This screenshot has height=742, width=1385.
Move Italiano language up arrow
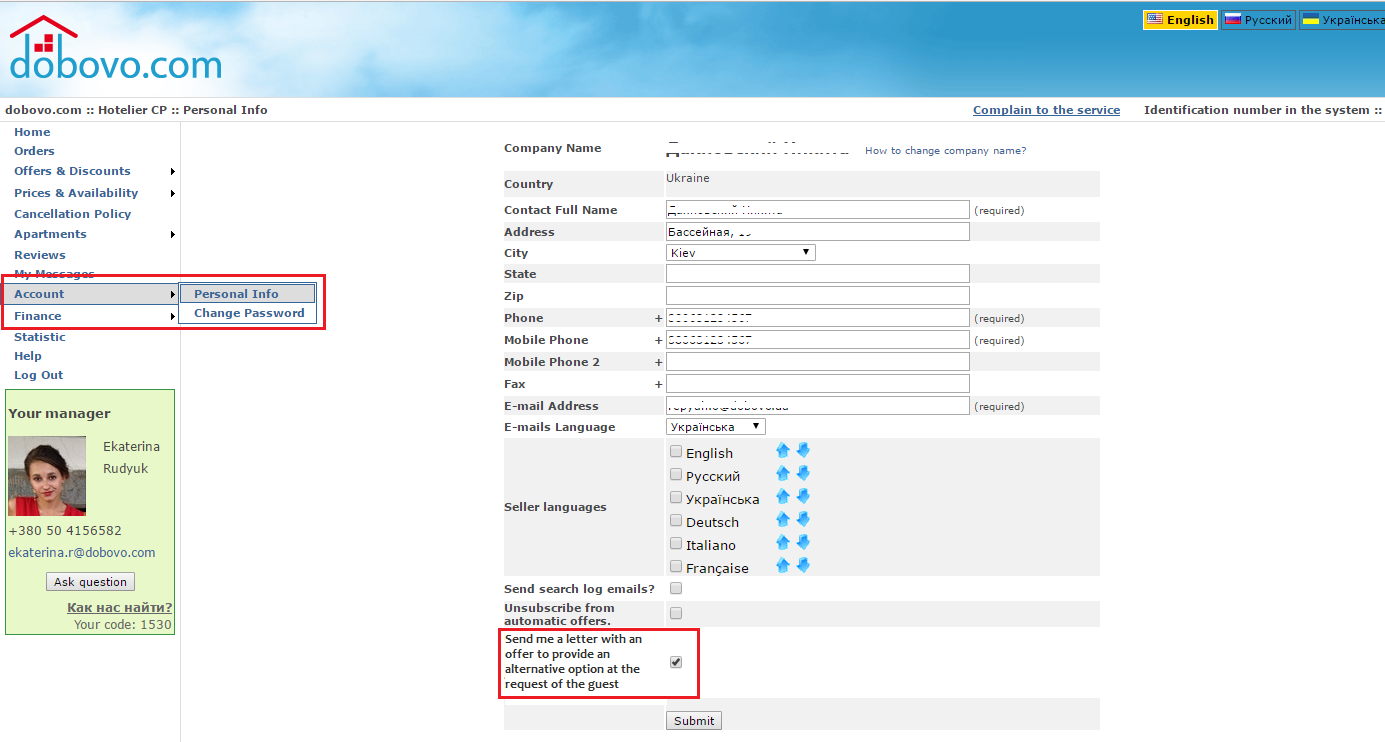coord(783,543)
